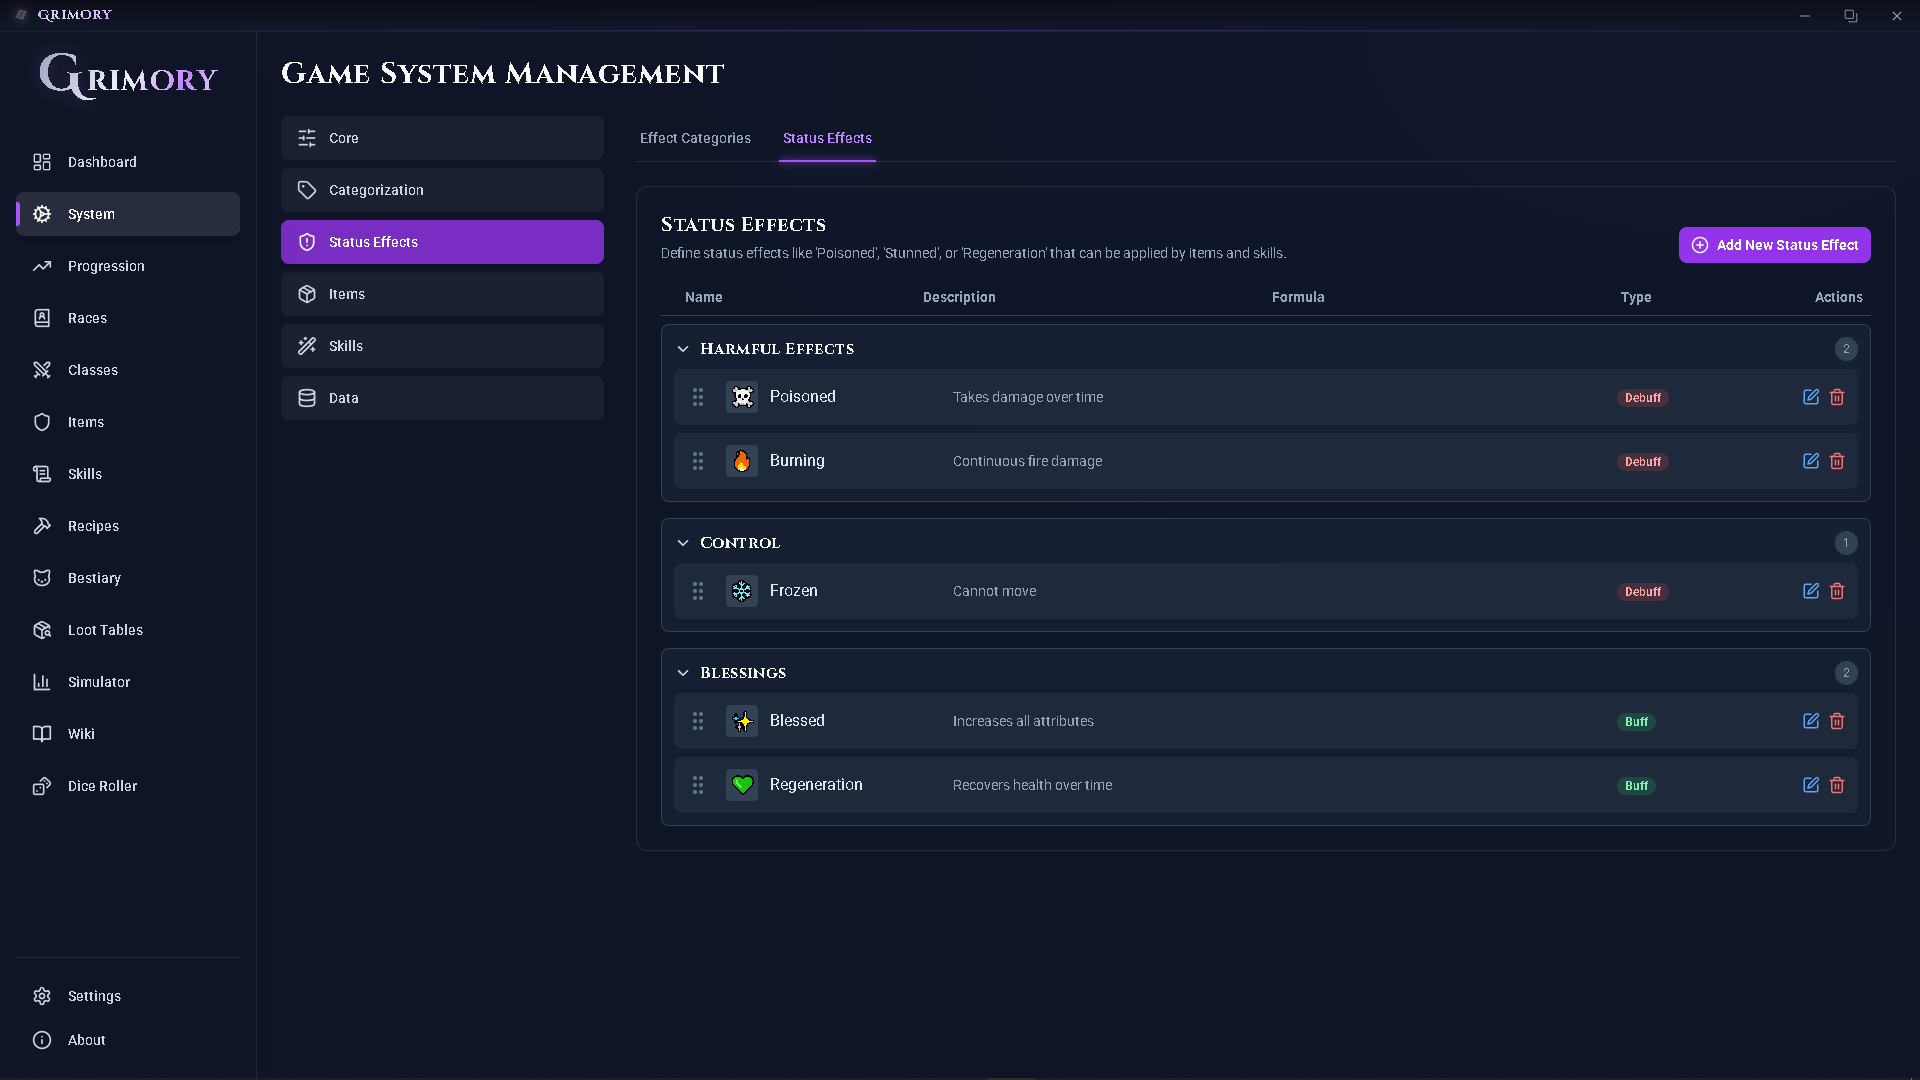The height and width of the screenshot is (1080, 1920).
Task: Collapse the Blessings group
Action: coord(683,673)
